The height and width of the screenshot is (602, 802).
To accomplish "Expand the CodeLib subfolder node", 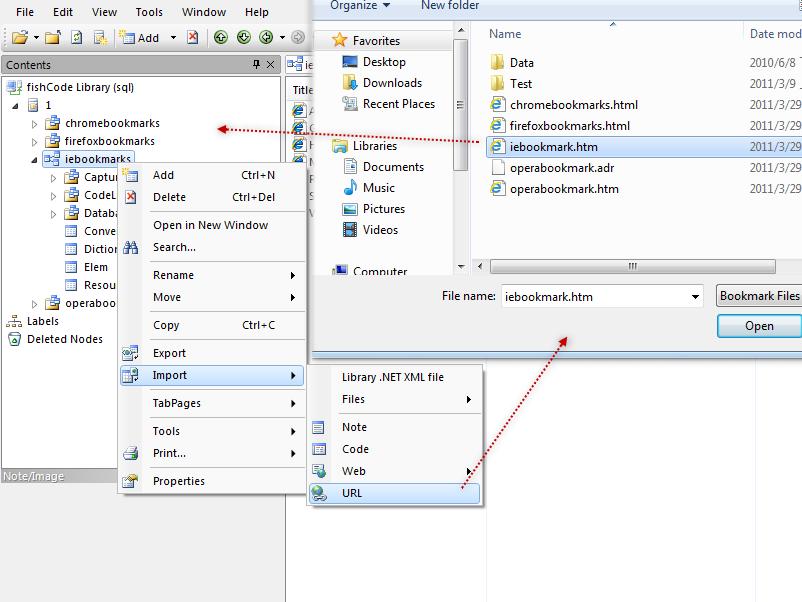I will tap(53, 196).
